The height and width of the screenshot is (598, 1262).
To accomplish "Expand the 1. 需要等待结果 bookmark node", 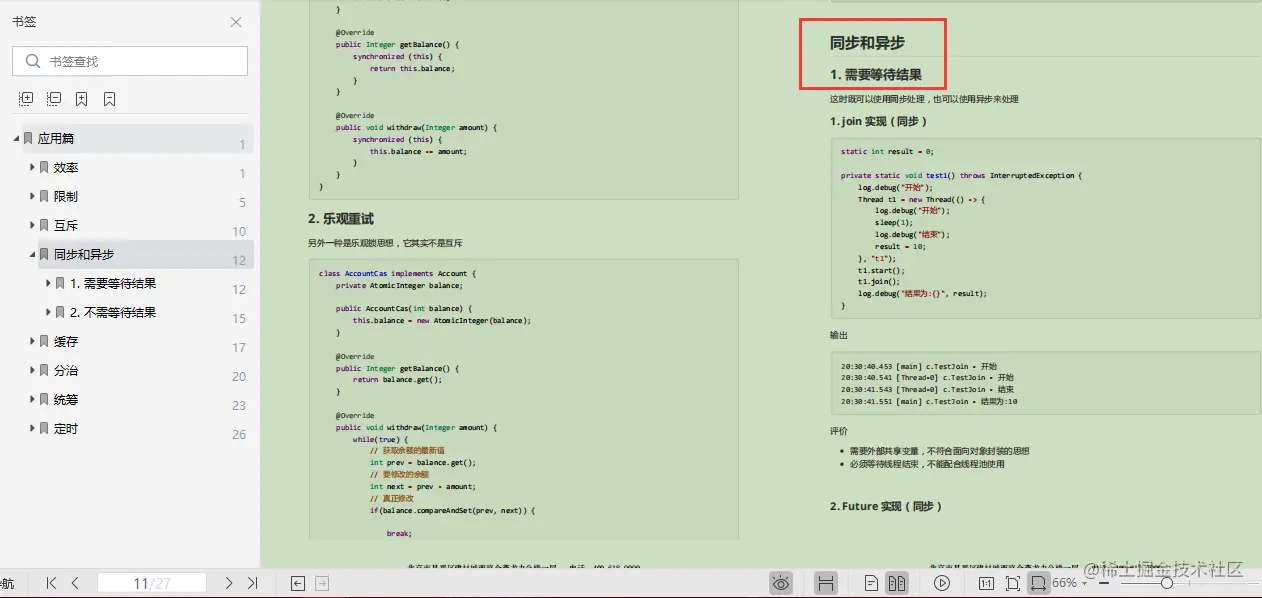I will [x=48, y=283].
